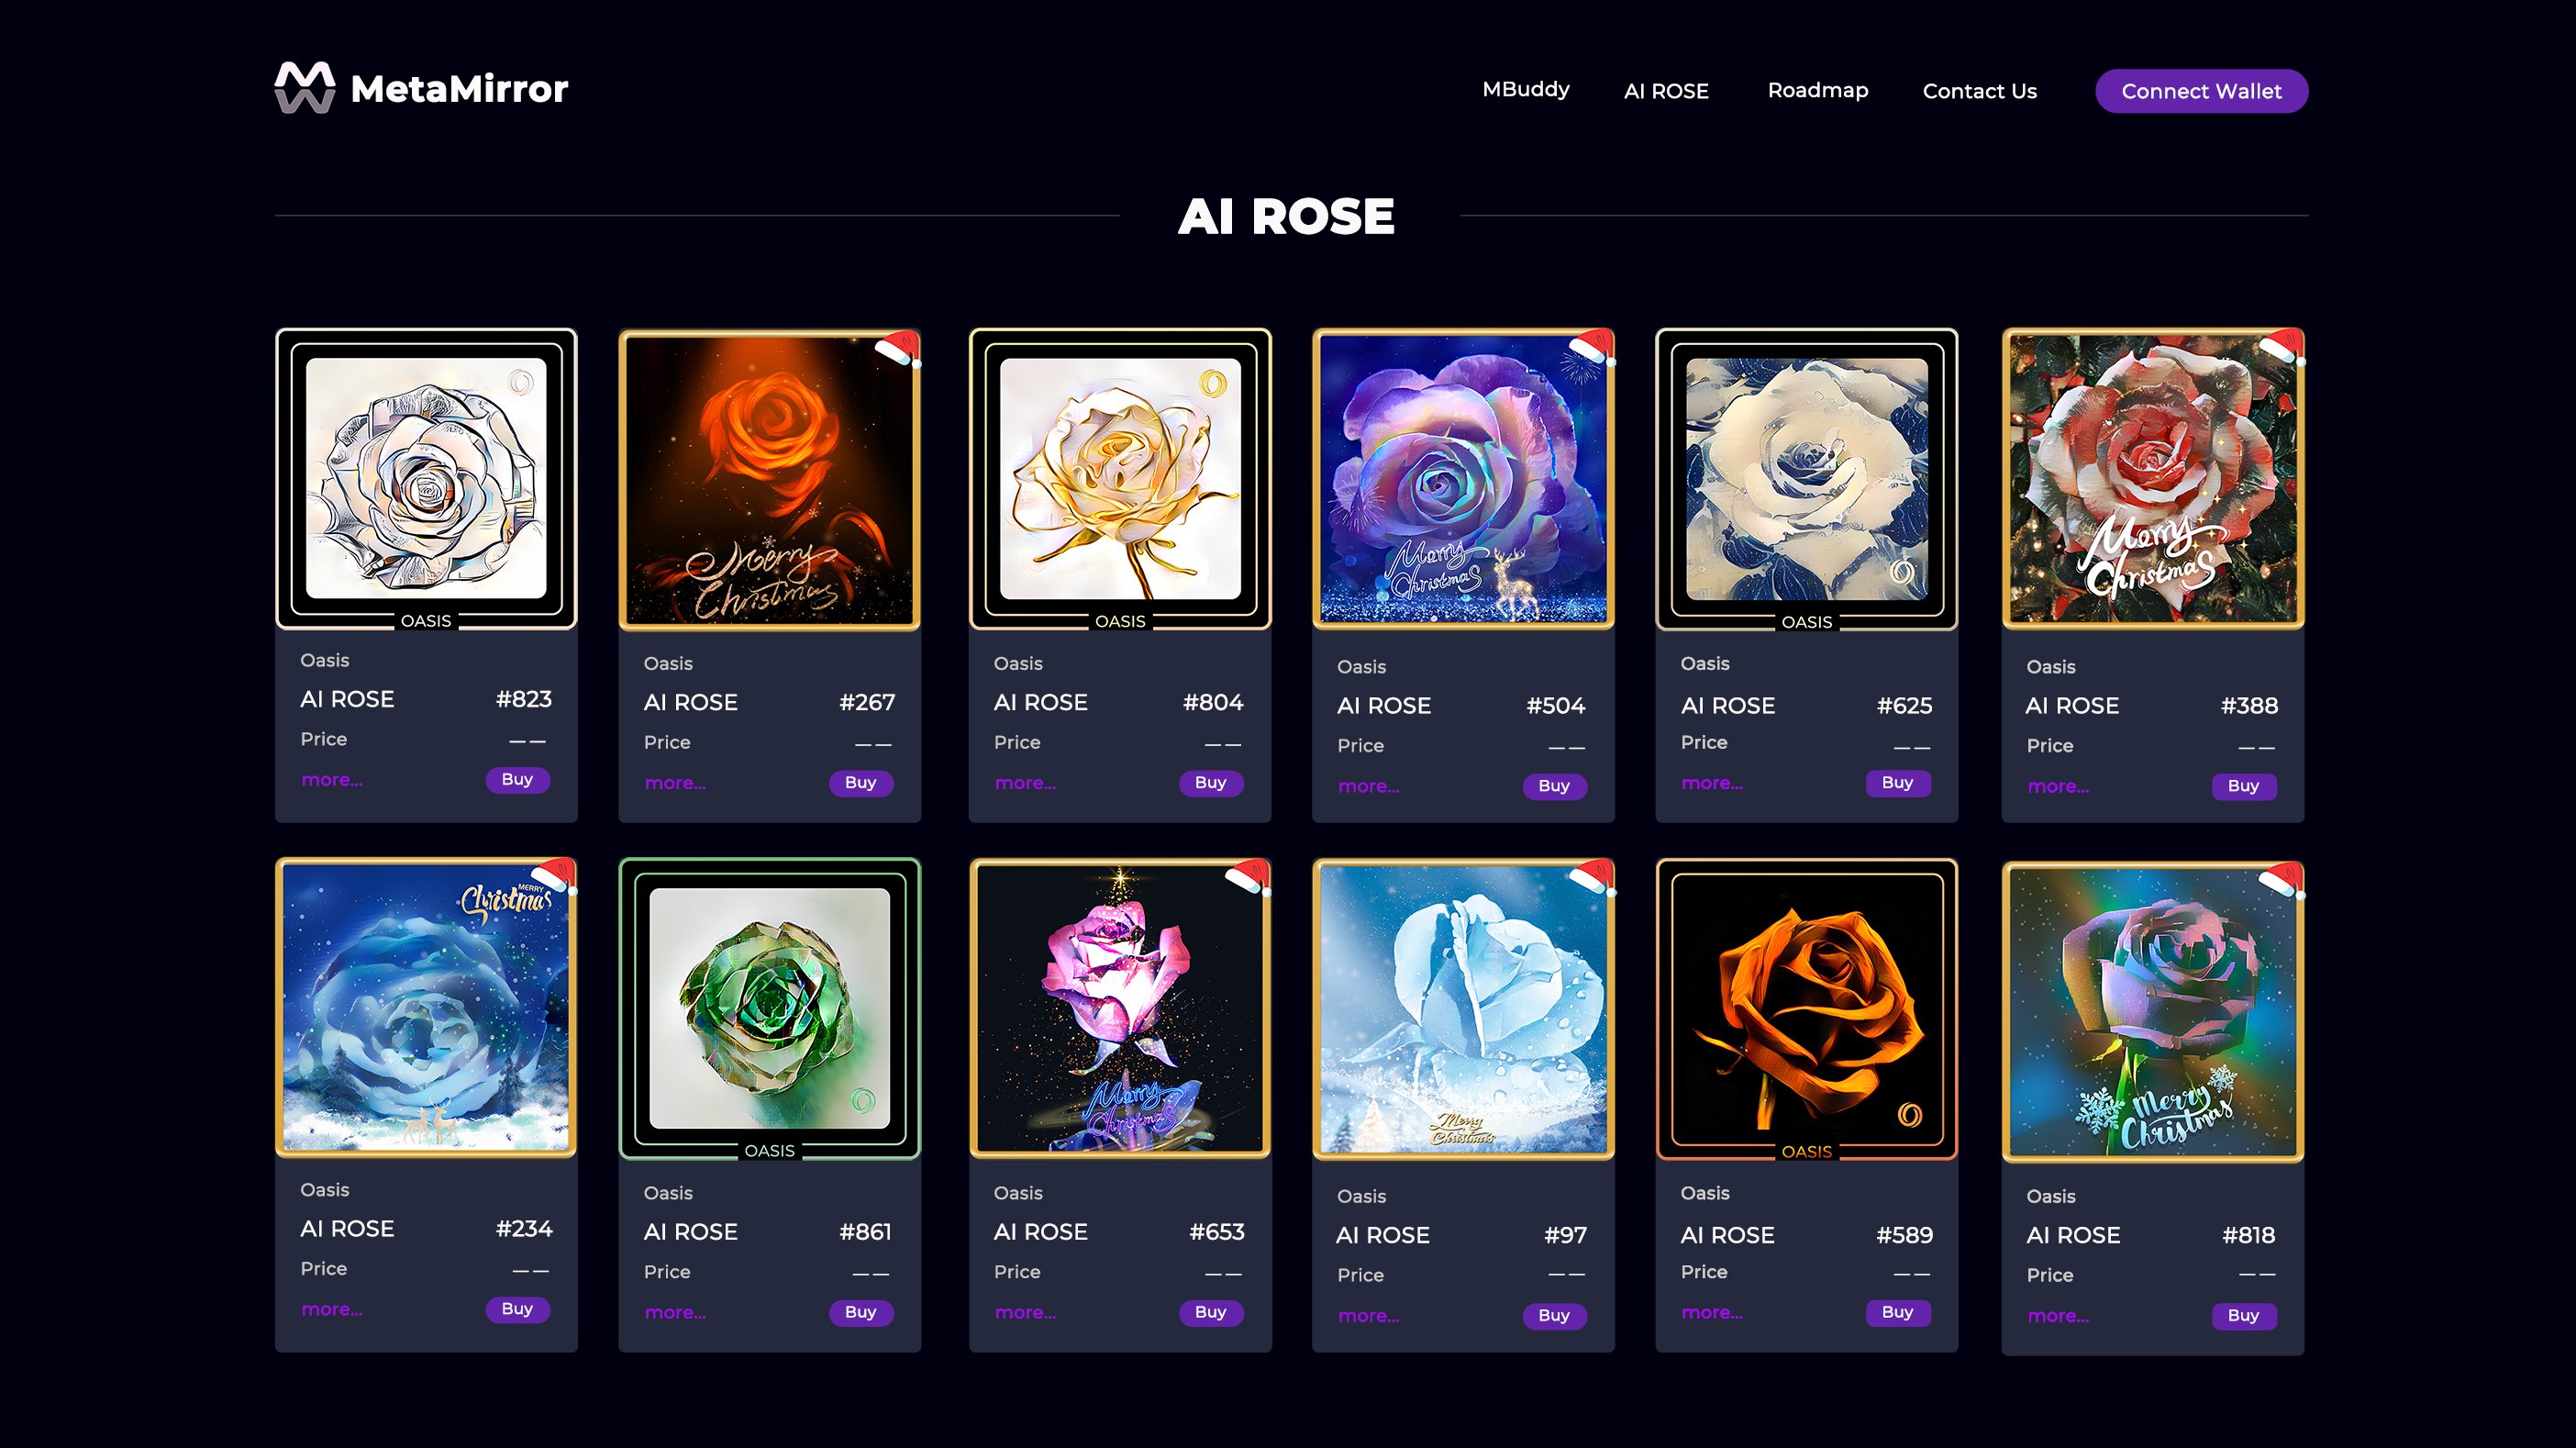This screenshot has height=1448, width=2576.
Task: Click the blue snowy rose #234 thumbnail
Action: [426, 1008]
